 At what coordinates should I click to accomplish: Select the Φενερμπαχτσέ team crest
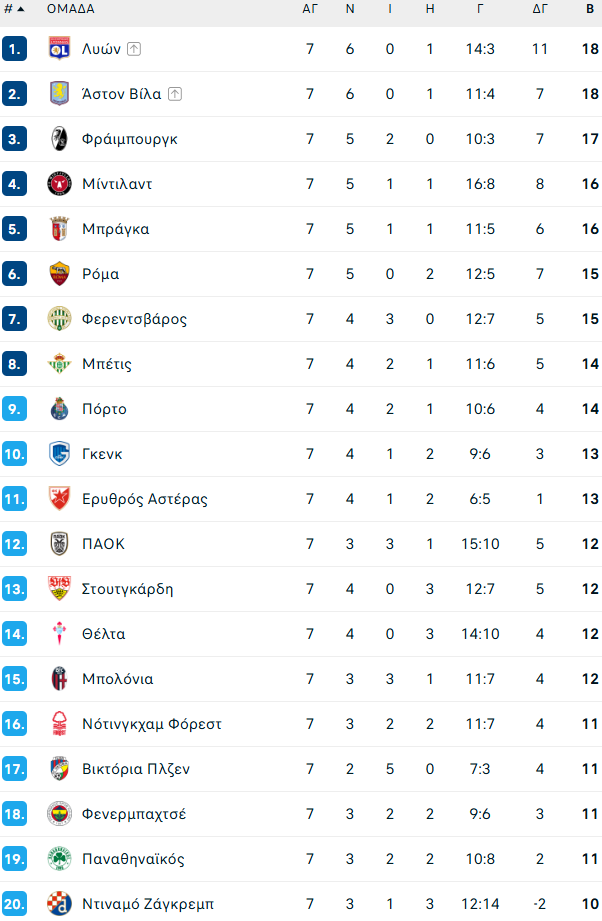[57, 813]
